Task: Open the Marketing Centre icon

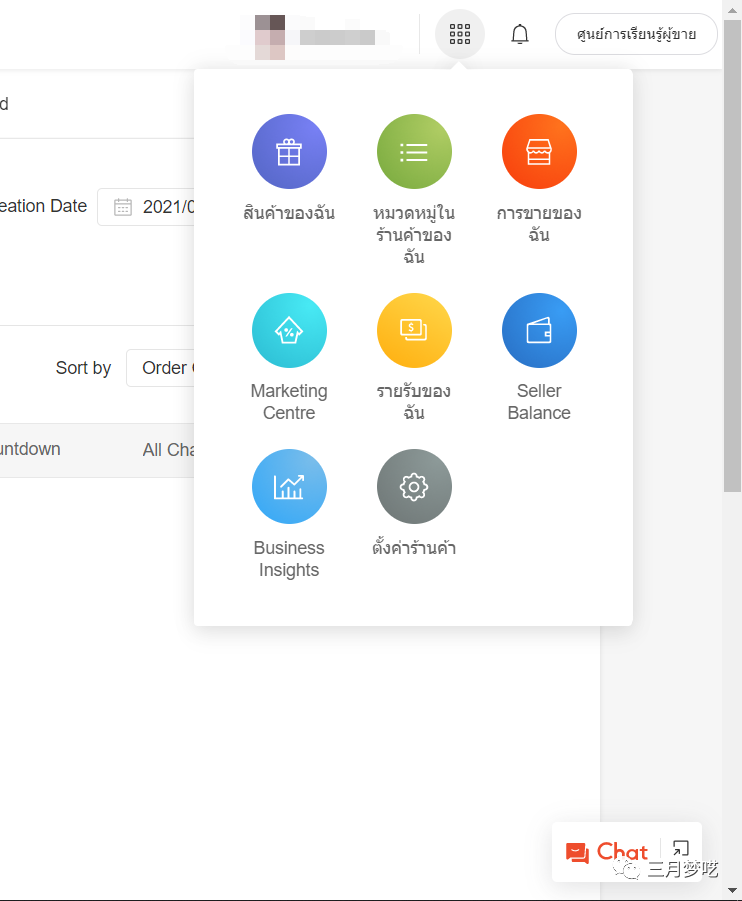Action: click(289, 331)
